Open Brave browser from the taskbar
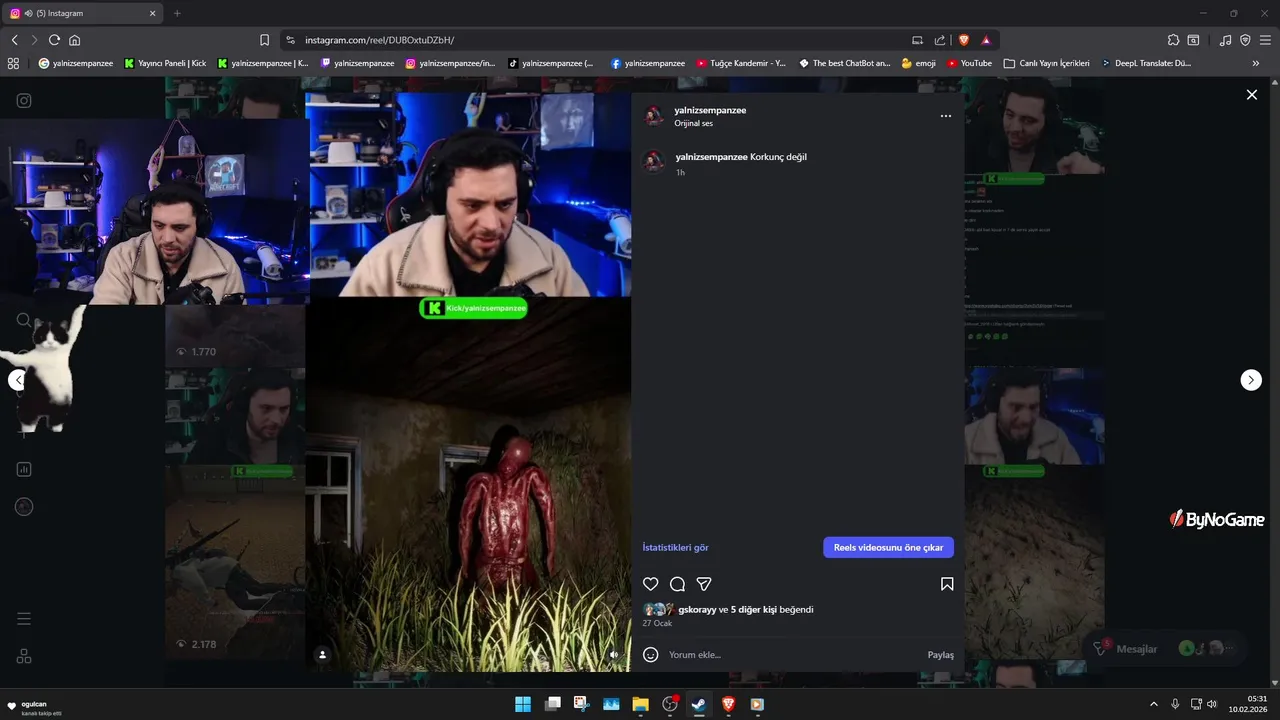This screenshot has width=1280, height=720. point(728,704)
